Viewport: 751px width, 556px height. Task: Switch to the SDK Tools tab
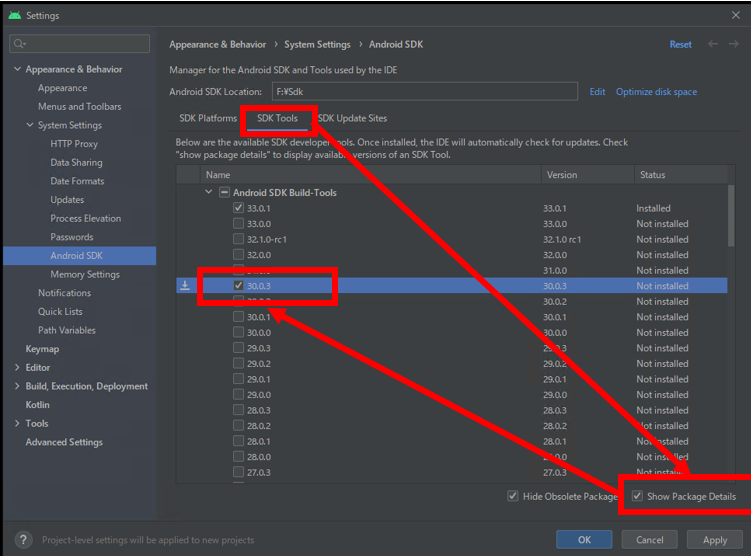(x=277, y=118)
